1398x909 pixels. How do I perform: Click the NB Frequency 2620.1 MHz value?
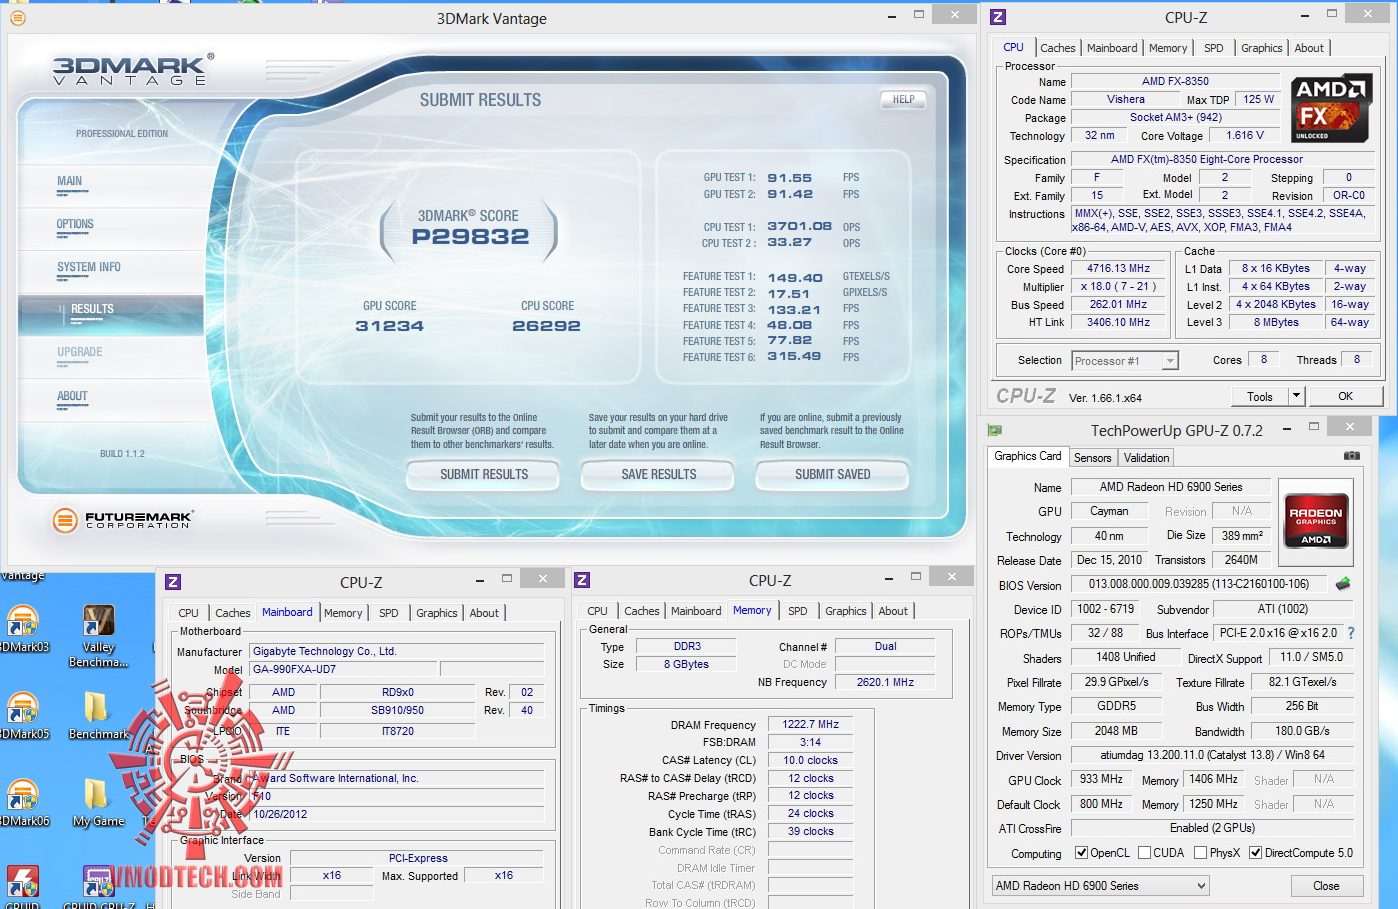click(885, 682)
